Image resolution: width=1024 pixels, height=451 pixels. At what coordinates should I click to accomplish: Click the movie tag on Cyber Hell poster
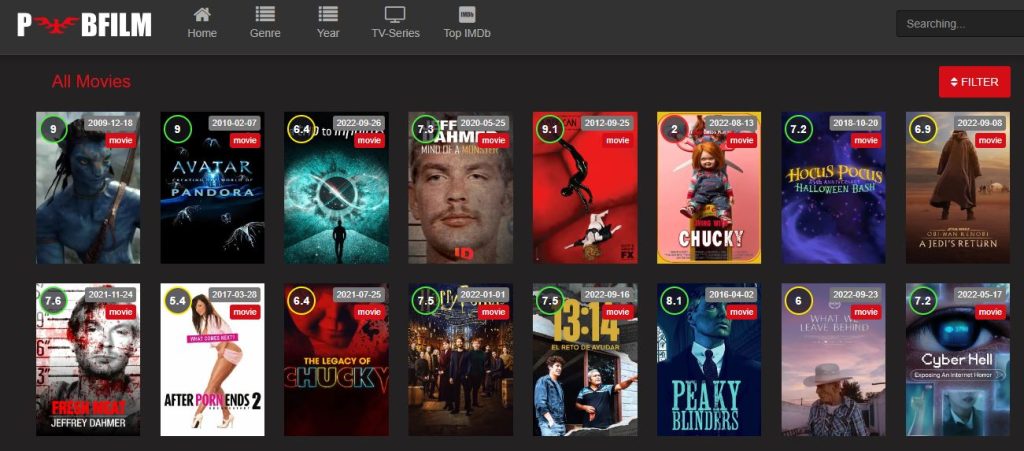991,312
